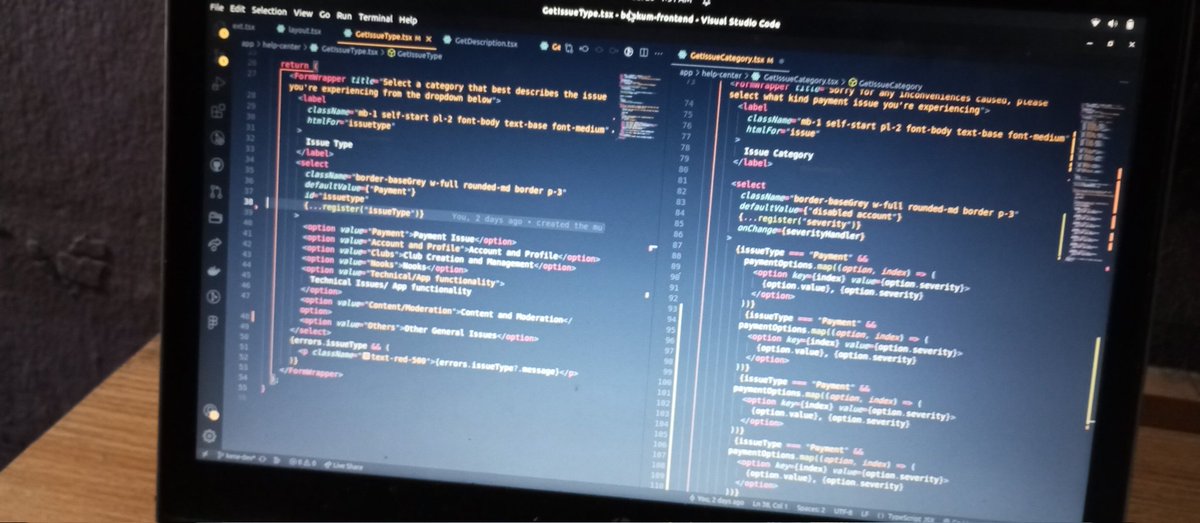Open GitHub view in the activity bar

[215, 163]
